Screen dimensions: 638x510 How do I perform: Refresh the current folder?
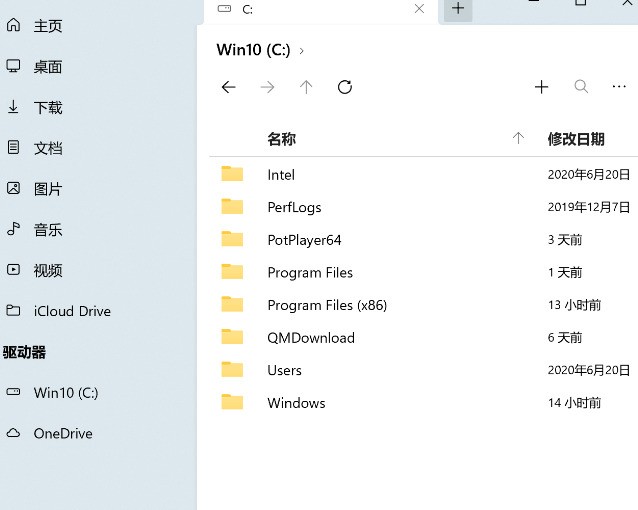pos(345,87)
